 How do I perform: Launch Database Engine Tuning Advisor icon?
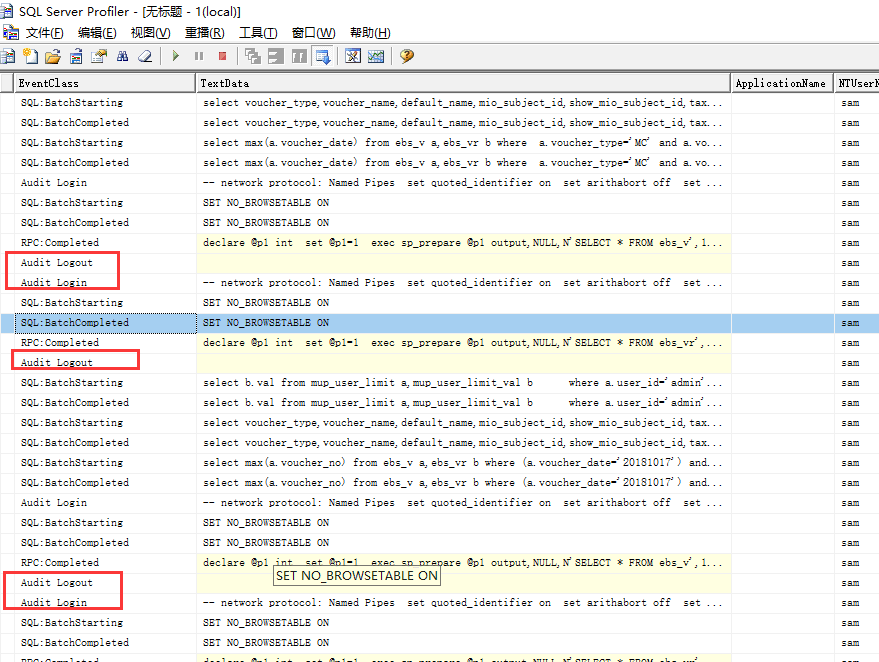[353, 57]
